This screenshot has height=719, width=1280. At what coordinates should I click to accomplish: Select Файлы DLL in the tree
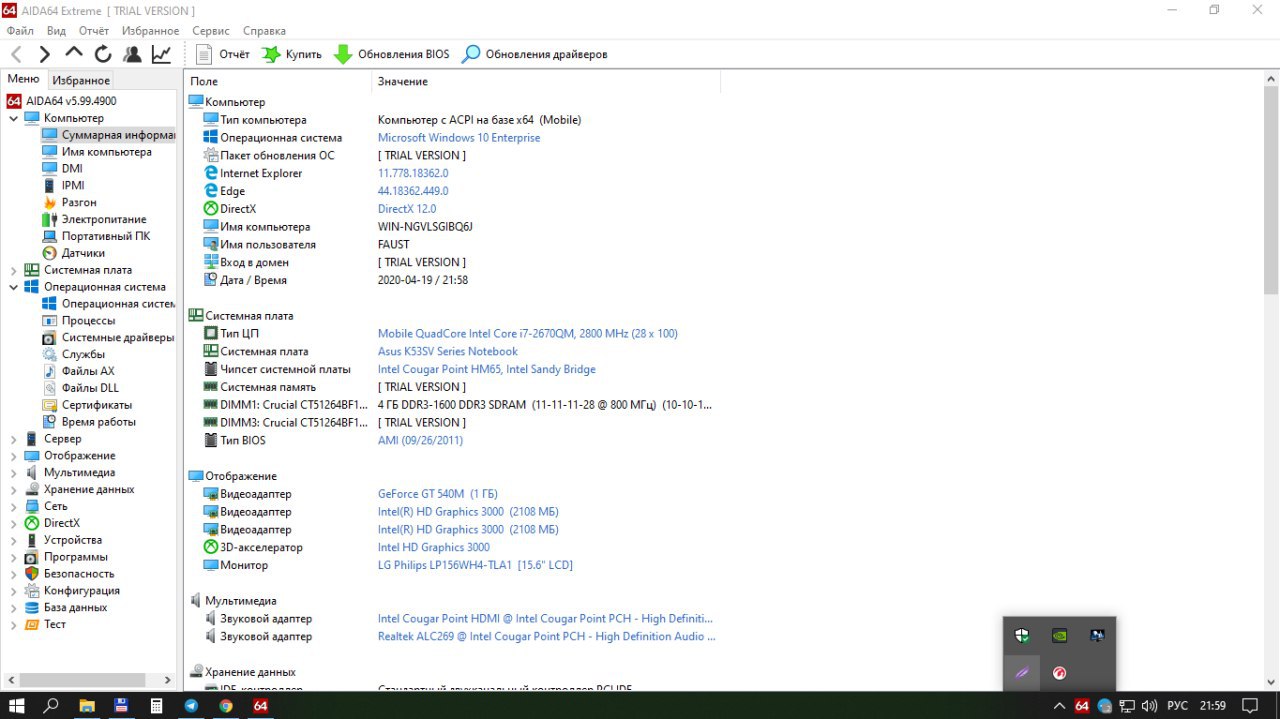[90, 388]
